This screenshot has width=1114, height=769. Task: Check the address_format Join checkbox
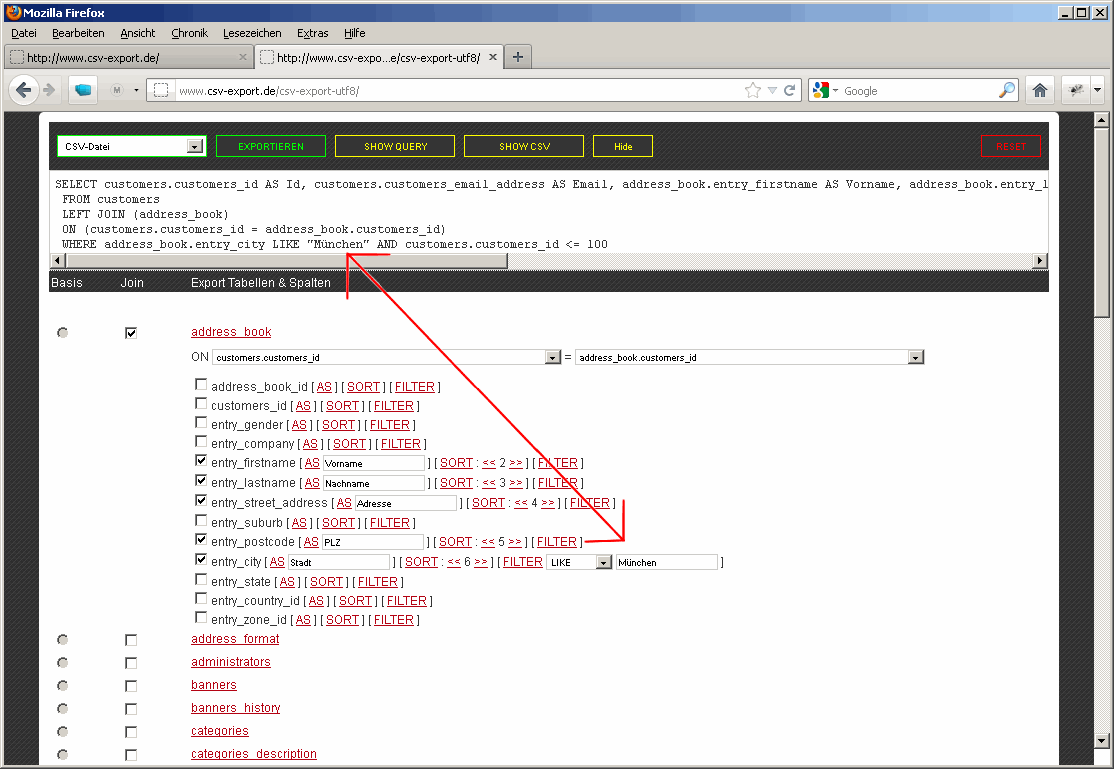click(131, 640)
